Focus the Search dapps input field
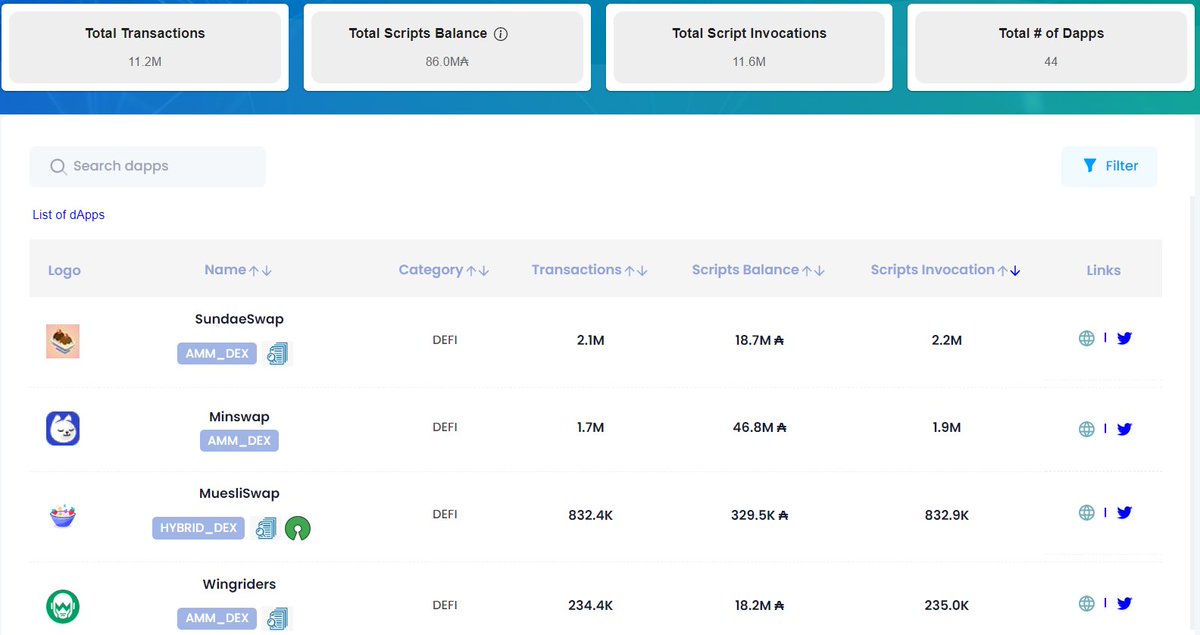The image size is (1200, 635). [x=148, y=167]
